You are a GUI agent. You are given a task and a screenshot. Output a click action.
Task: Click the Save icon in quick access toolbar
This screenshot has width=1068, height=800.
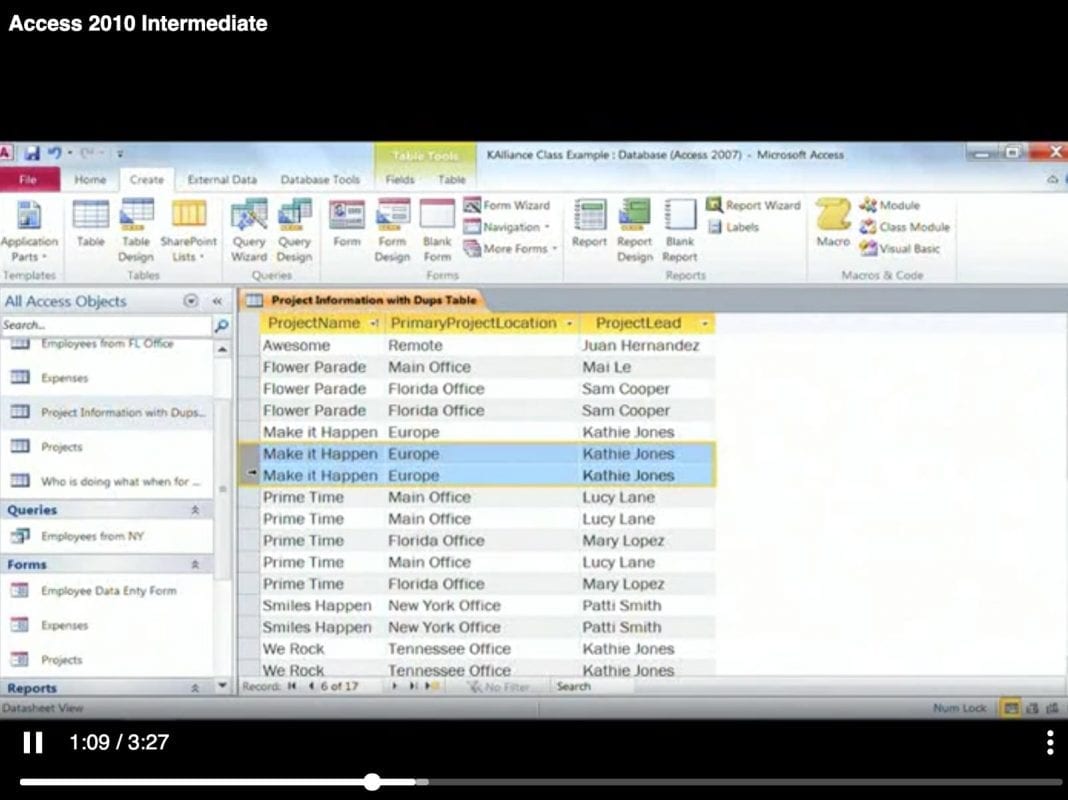pyautogui.click(x=32, y=153)
